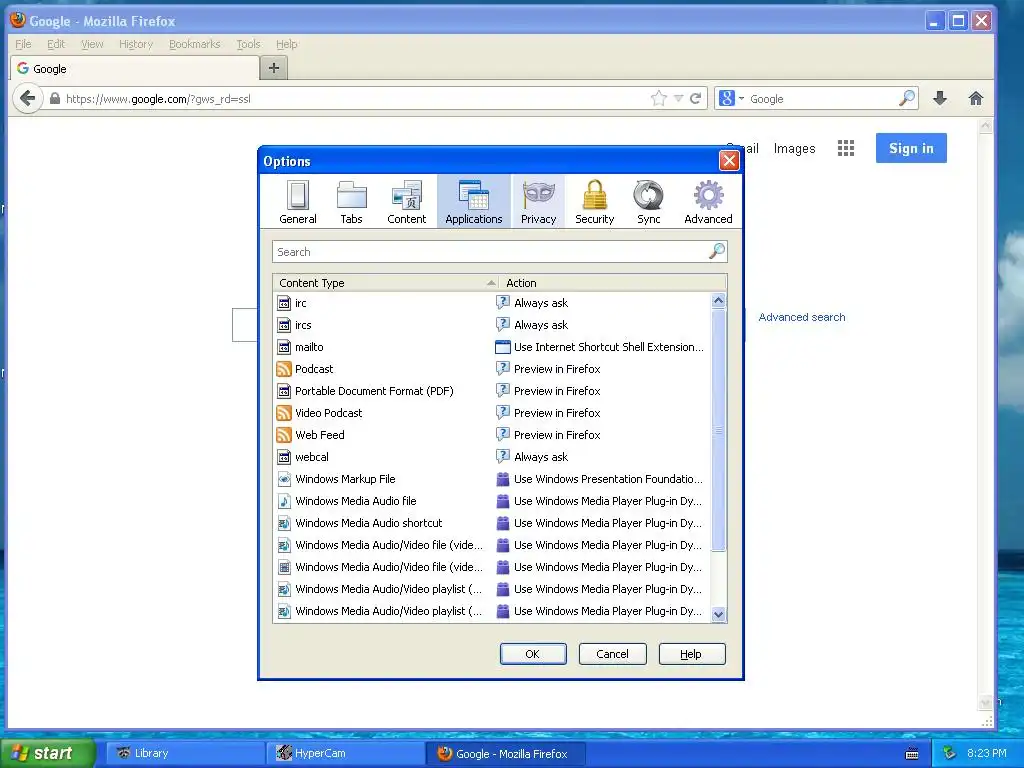Click the Help button in Options
Viewport: 1024px width, 768px height.
click(x=692, y=654)
